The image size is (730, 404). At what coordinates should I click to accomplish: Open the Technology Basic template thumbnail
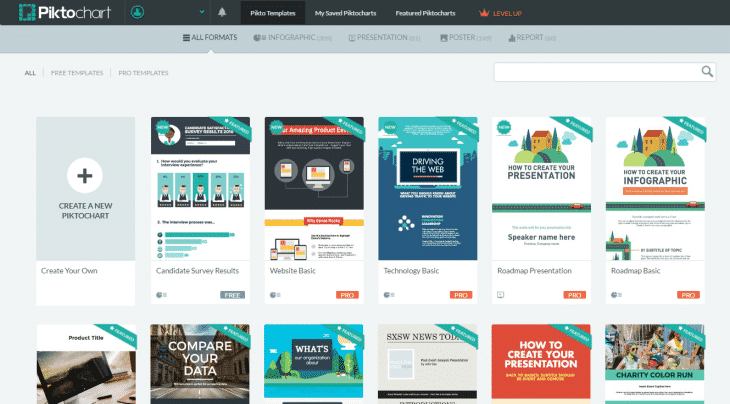pyautogui.click(x=427, y=188)
